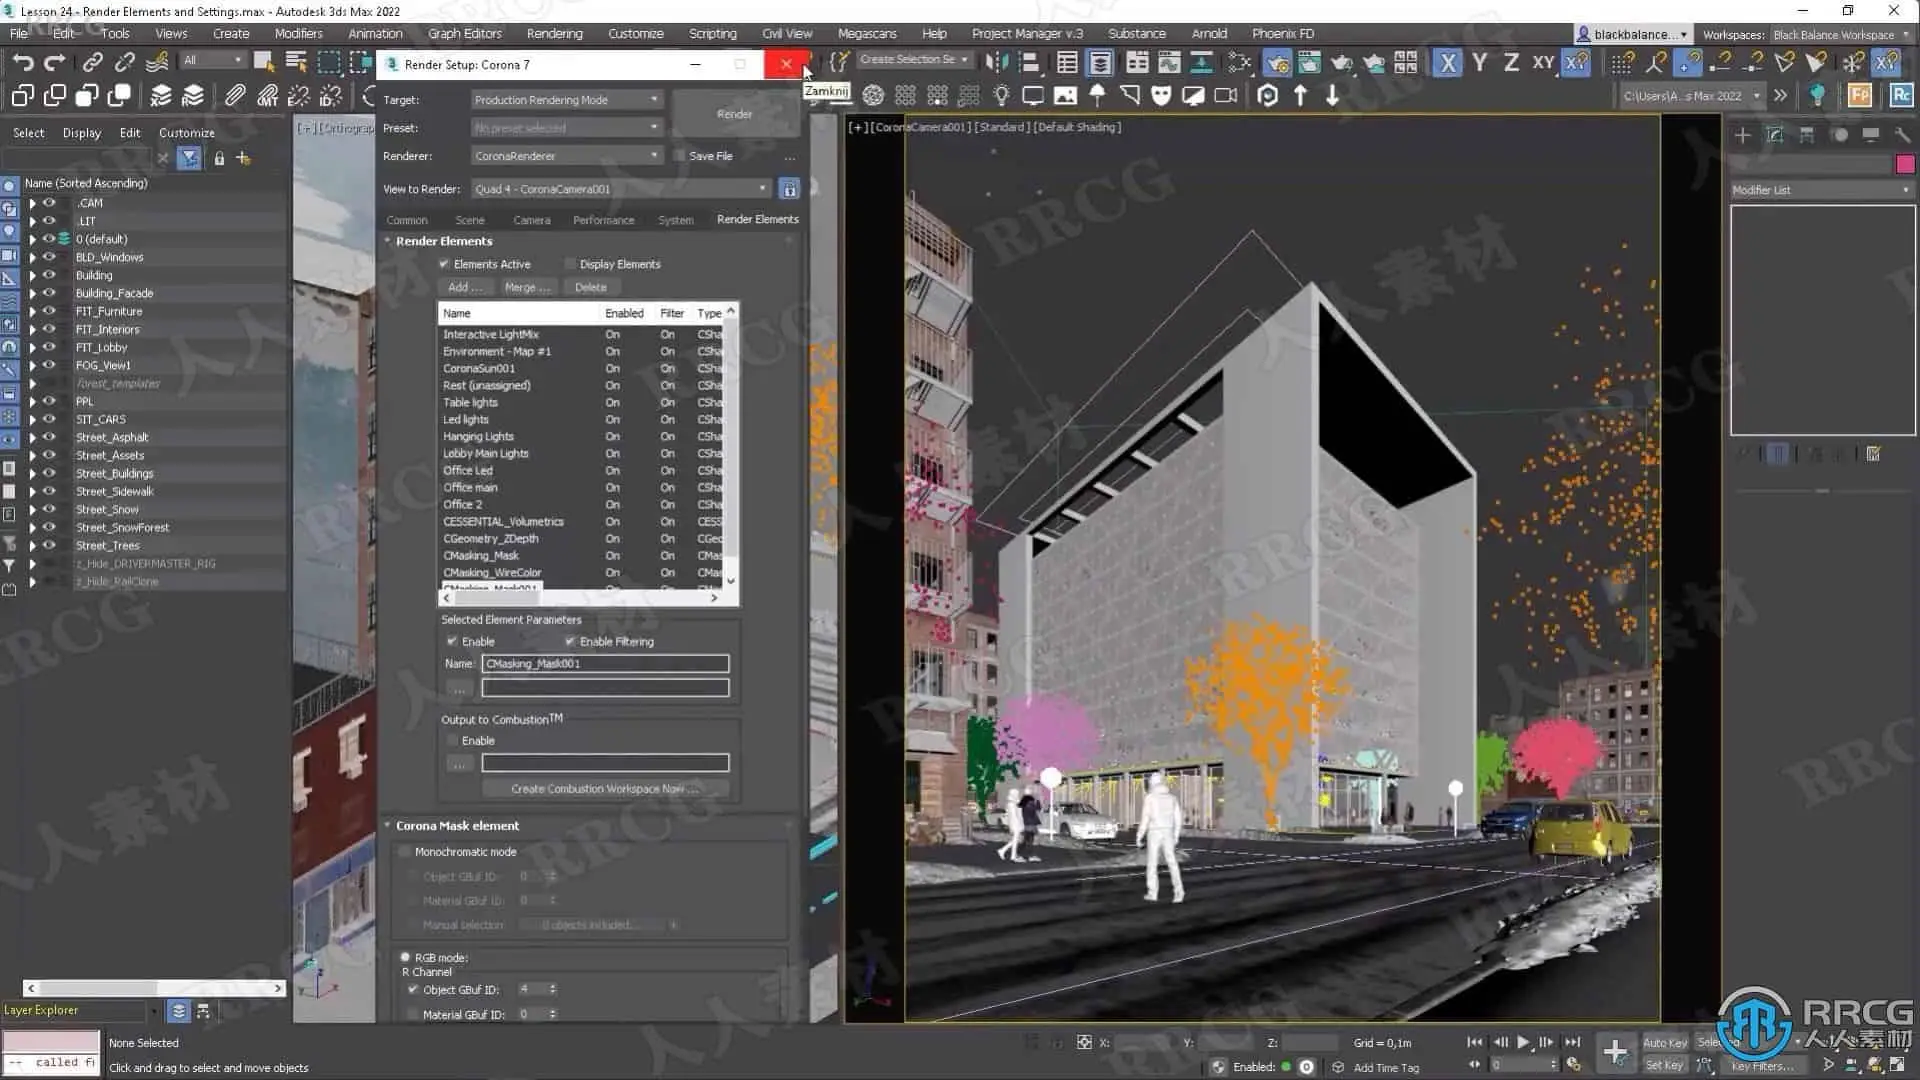The height and width of the screenshot is (1080, 1920).
Task: Click the lock icon in Scene Explorer toolbar
Action: [219, 158]
